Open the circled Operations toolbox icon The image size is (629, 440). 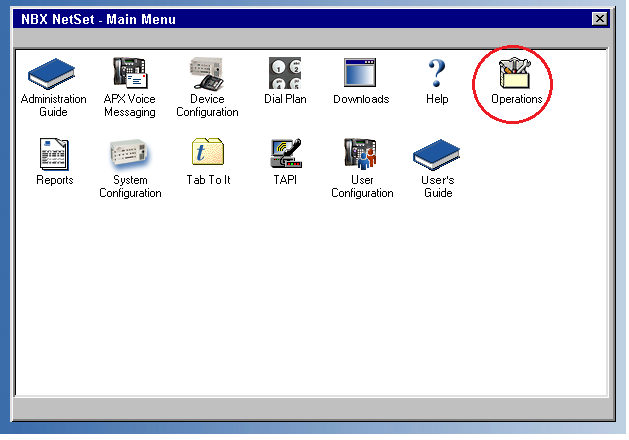[x=516, y=74]
